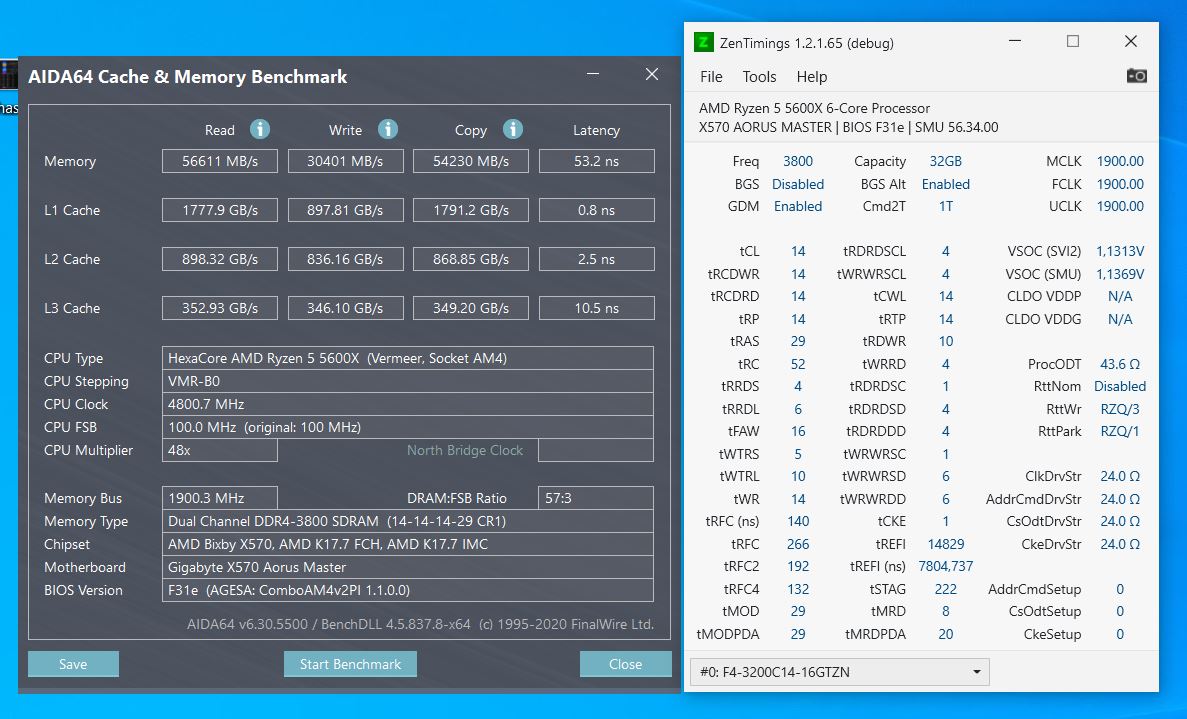Click the Write info icon in AIDA64
1187x719 pixels.
point(388,129)
